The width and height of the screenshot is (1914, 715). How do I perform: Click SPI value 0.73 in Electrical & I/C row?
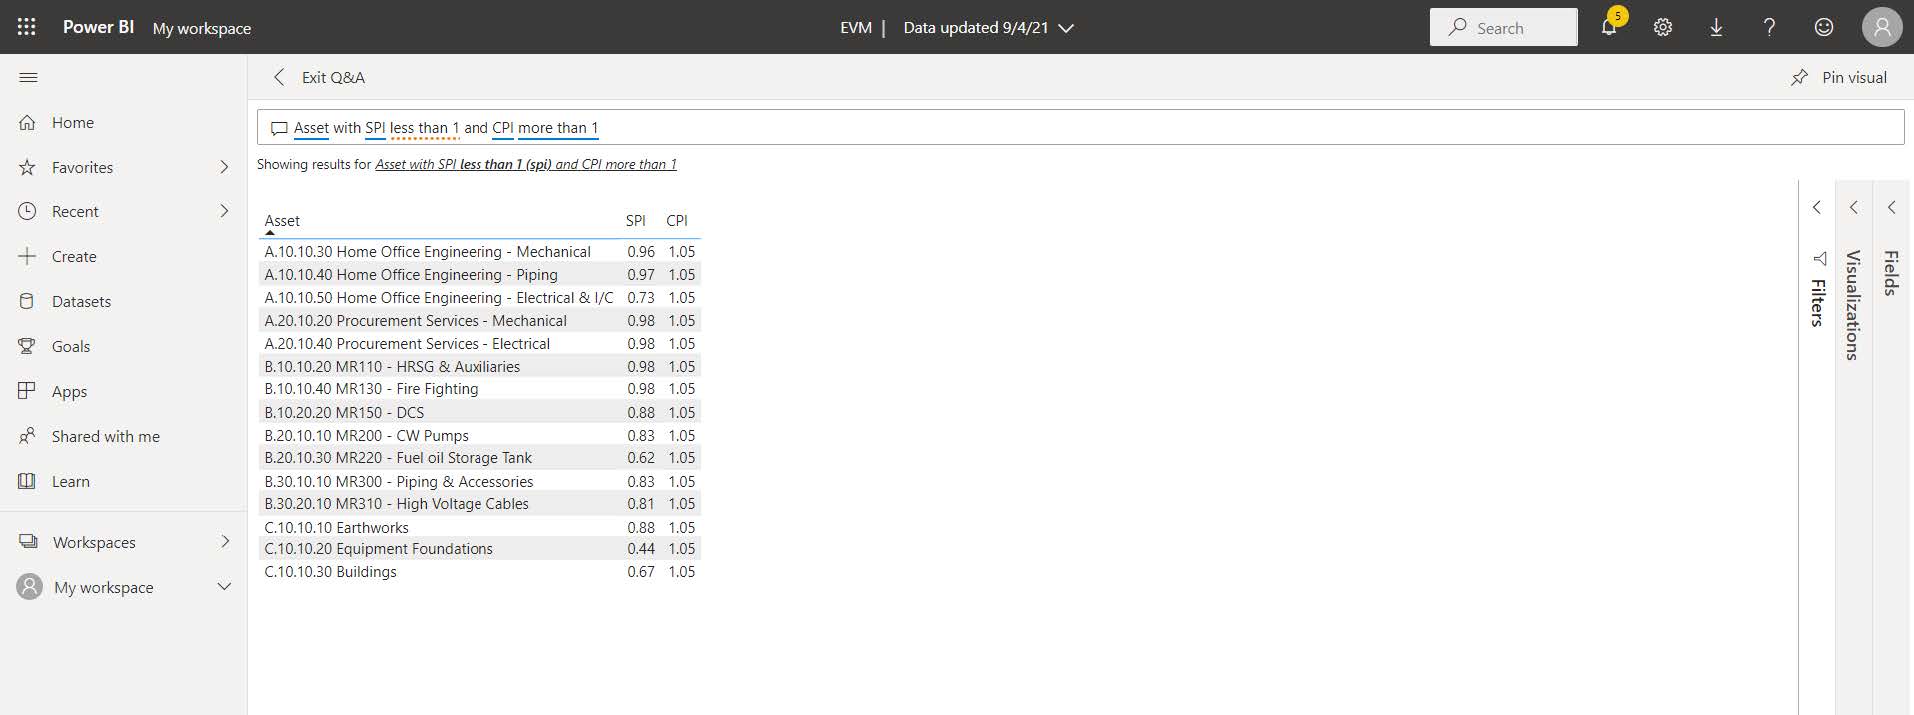pyautogui.click(x=641, y=297)
